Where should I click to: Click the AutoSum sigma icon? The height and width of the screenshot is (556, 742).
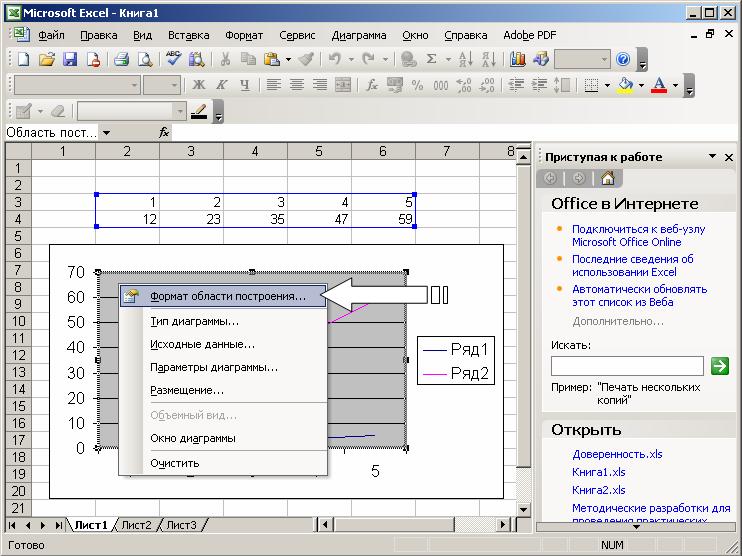point(431,59)
